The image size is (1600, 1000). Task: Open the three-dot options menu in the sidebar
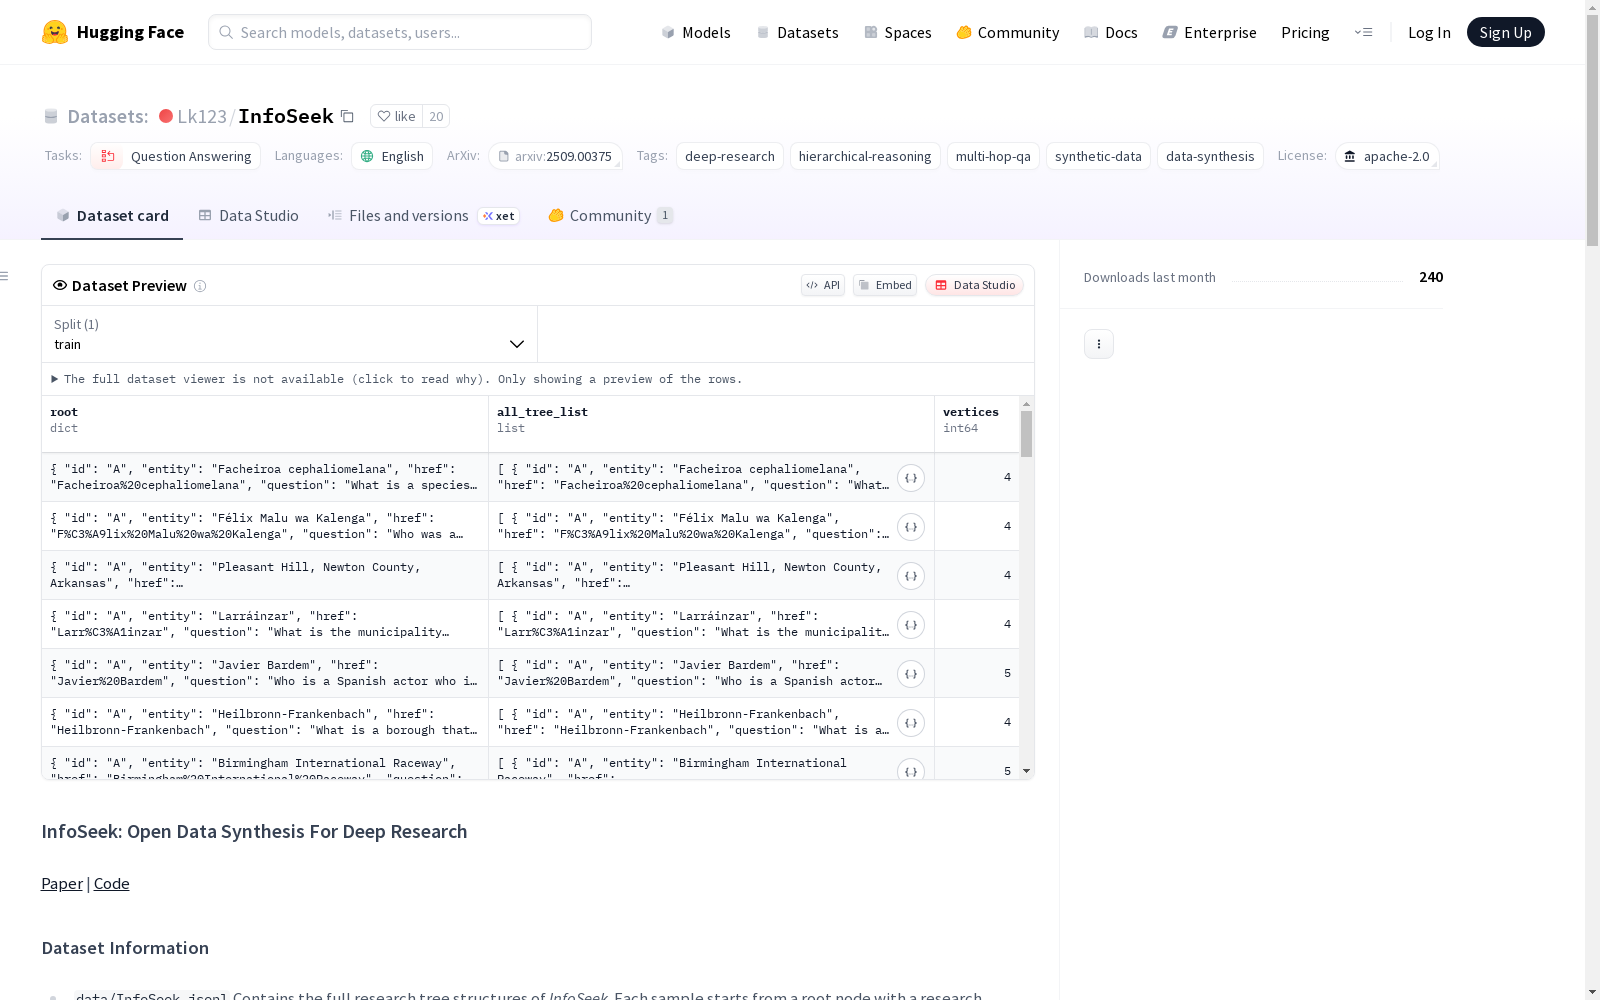click(x=1099, y=344)
